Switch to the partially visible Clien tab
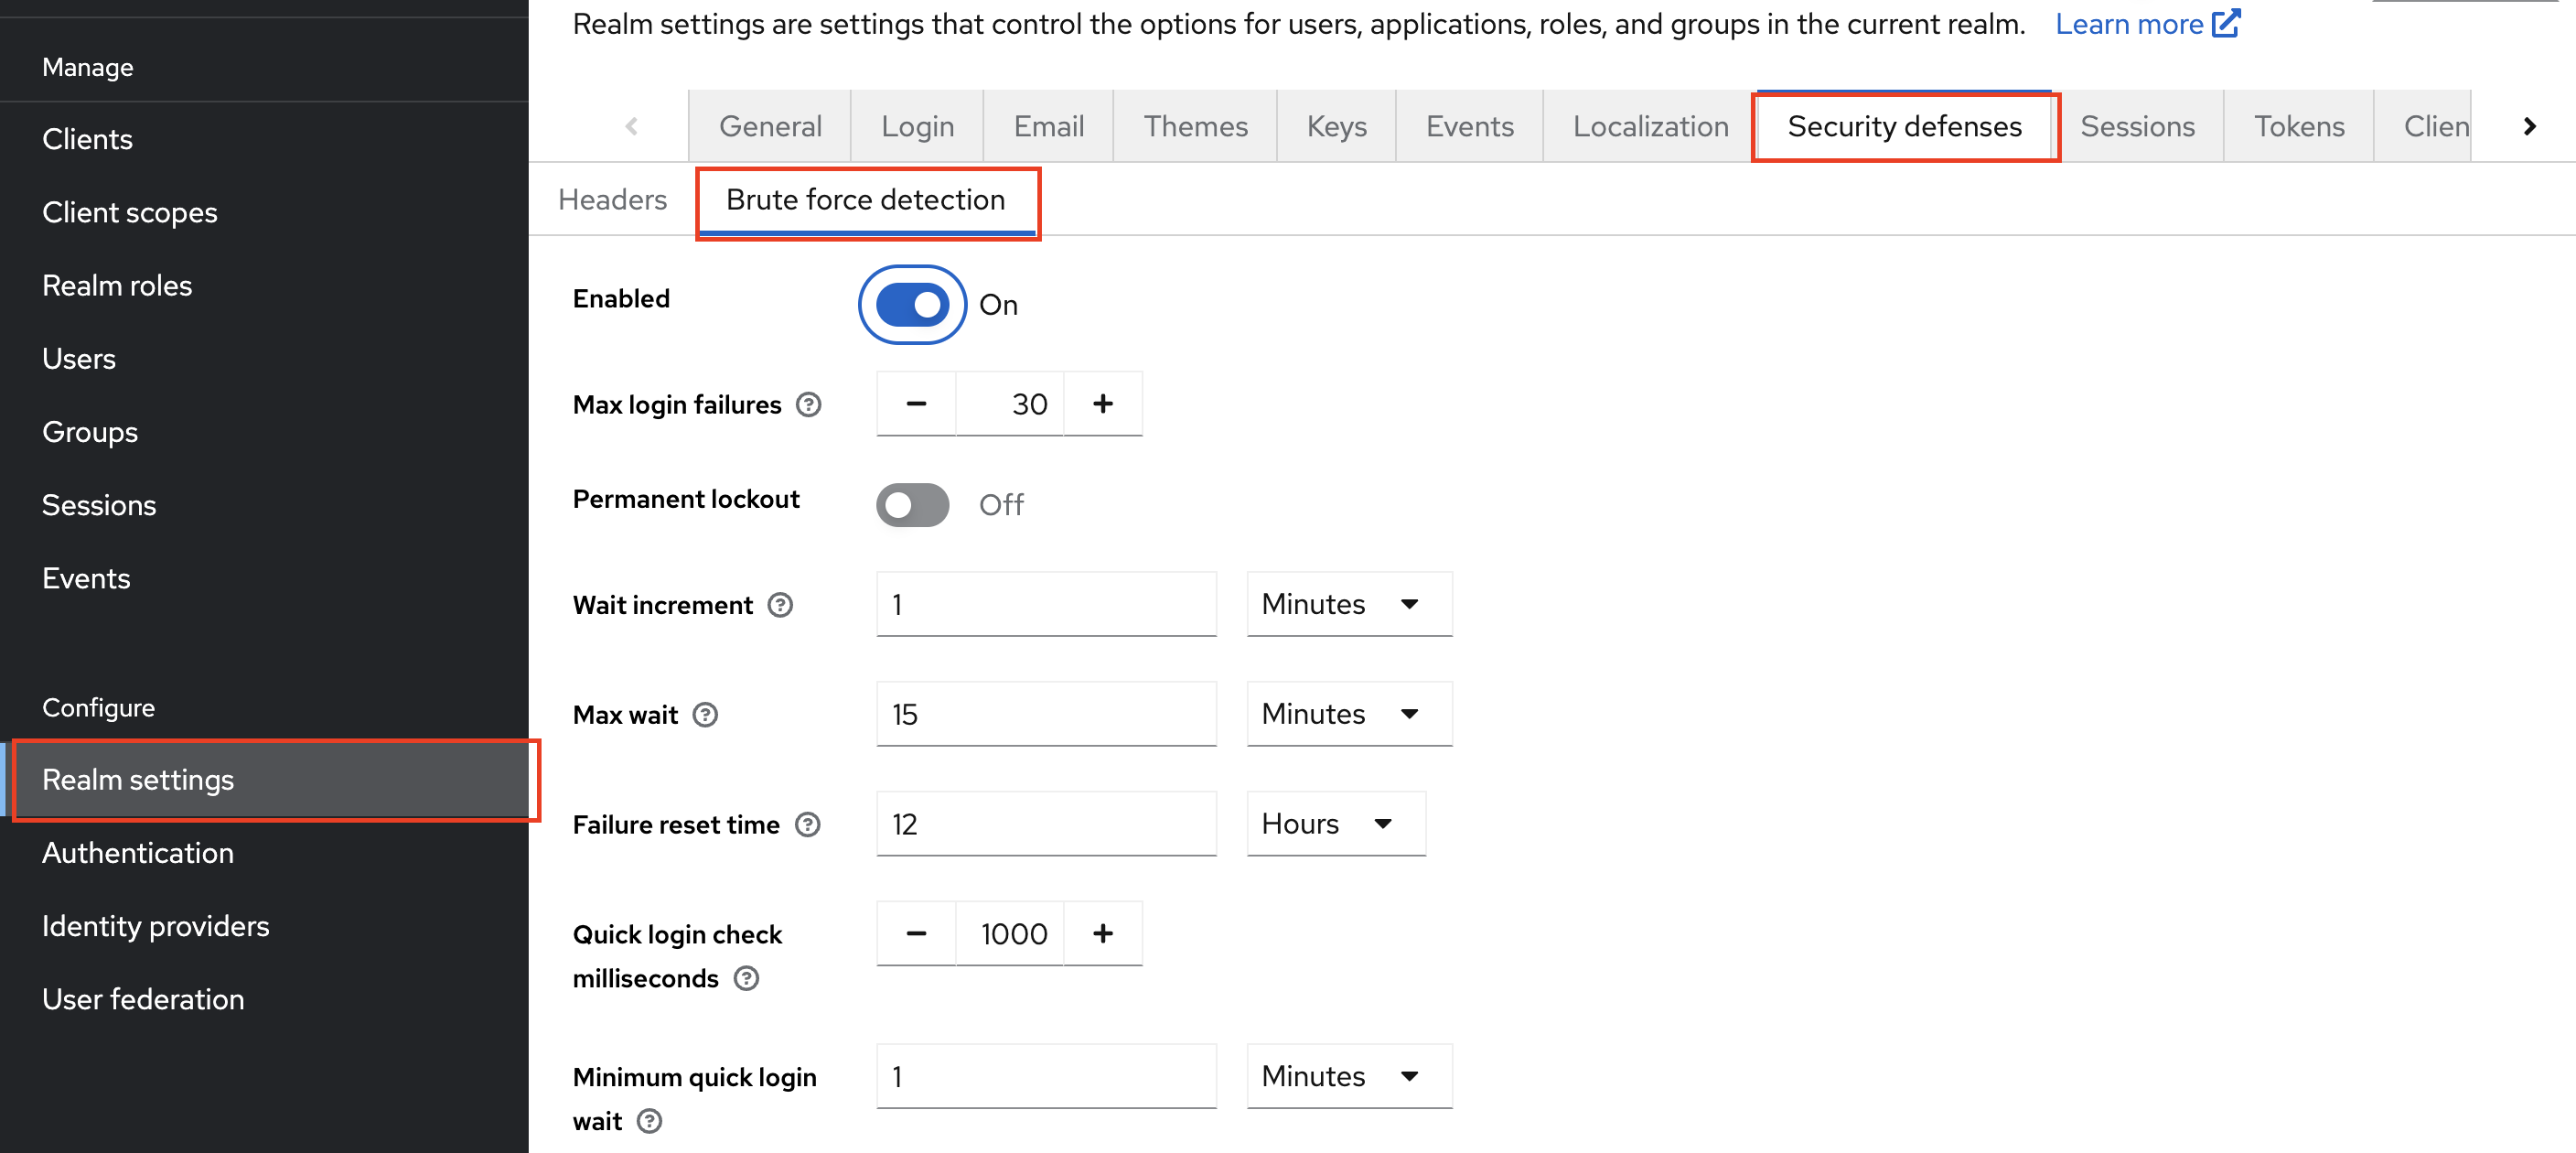Image resolution: width=2576 pixels, height=1153 pixels. [2424, 126]
